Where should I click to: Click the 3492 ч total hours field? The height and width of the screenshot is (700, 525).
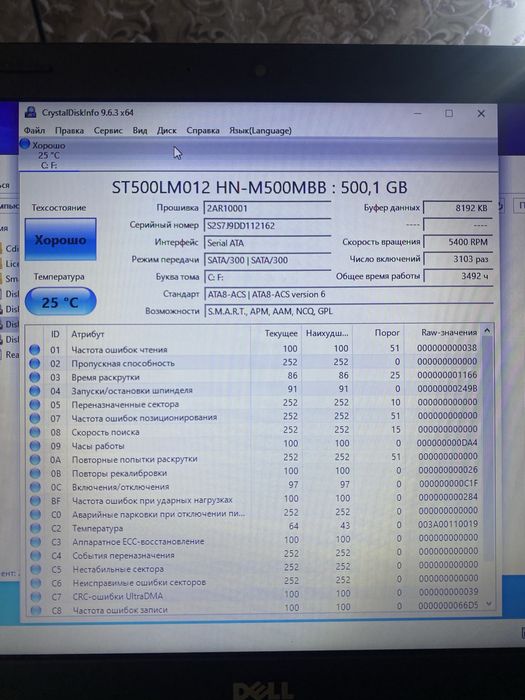[458, 276]
